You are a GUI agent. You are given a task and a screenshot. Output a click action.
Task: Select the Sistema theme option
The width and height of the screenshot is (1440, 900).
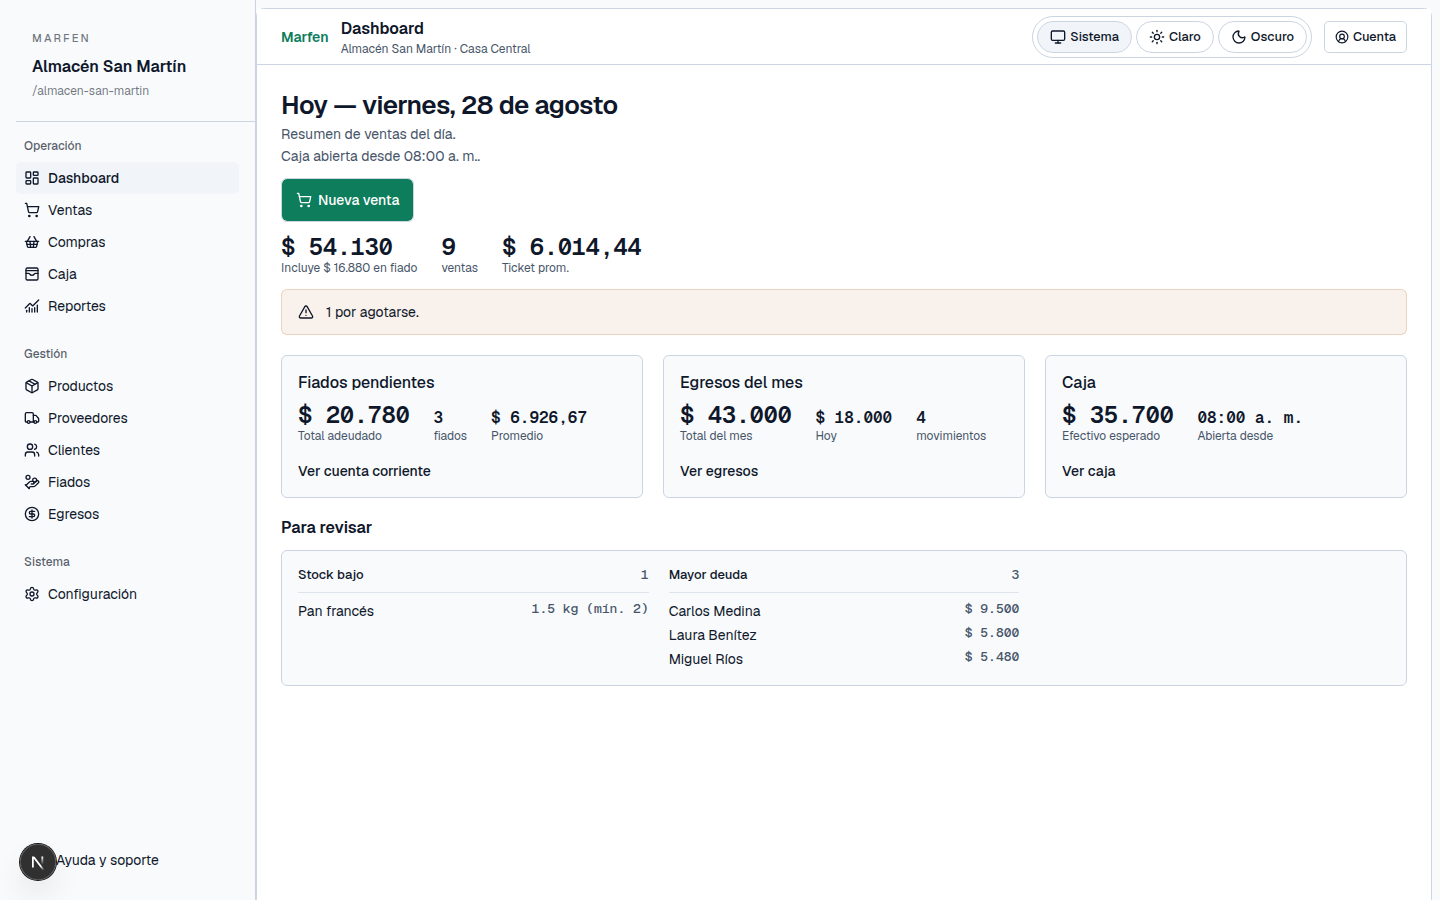[1084, 37]
